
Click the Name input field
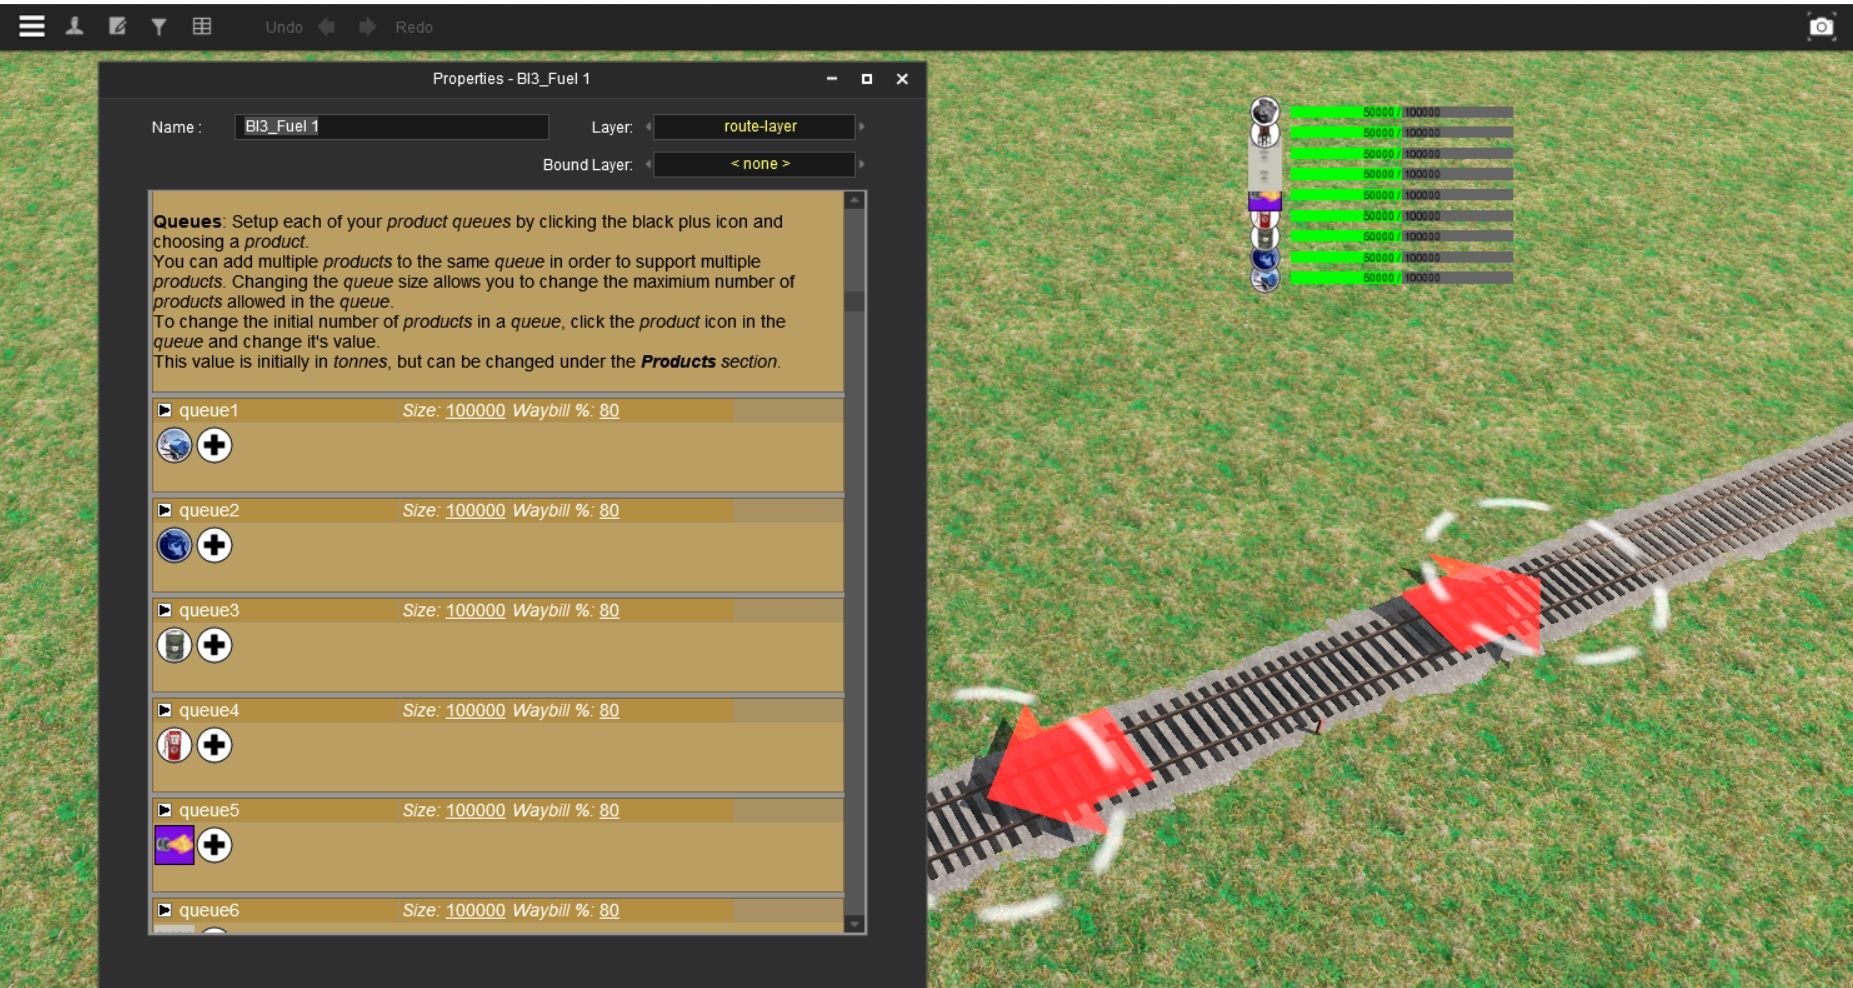click(x=391, y=127)
